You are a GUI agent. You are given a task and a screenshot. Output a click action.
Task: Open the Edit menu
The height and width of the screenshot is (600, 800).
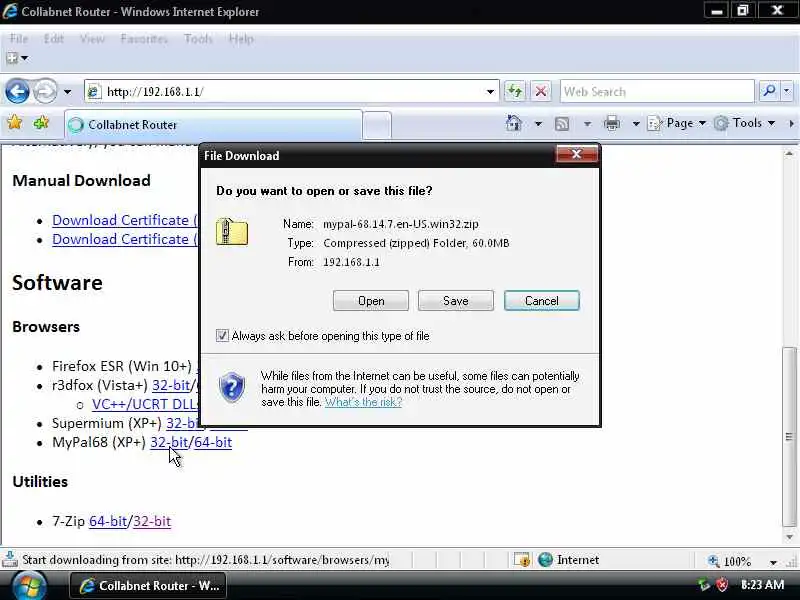point(54,39)
